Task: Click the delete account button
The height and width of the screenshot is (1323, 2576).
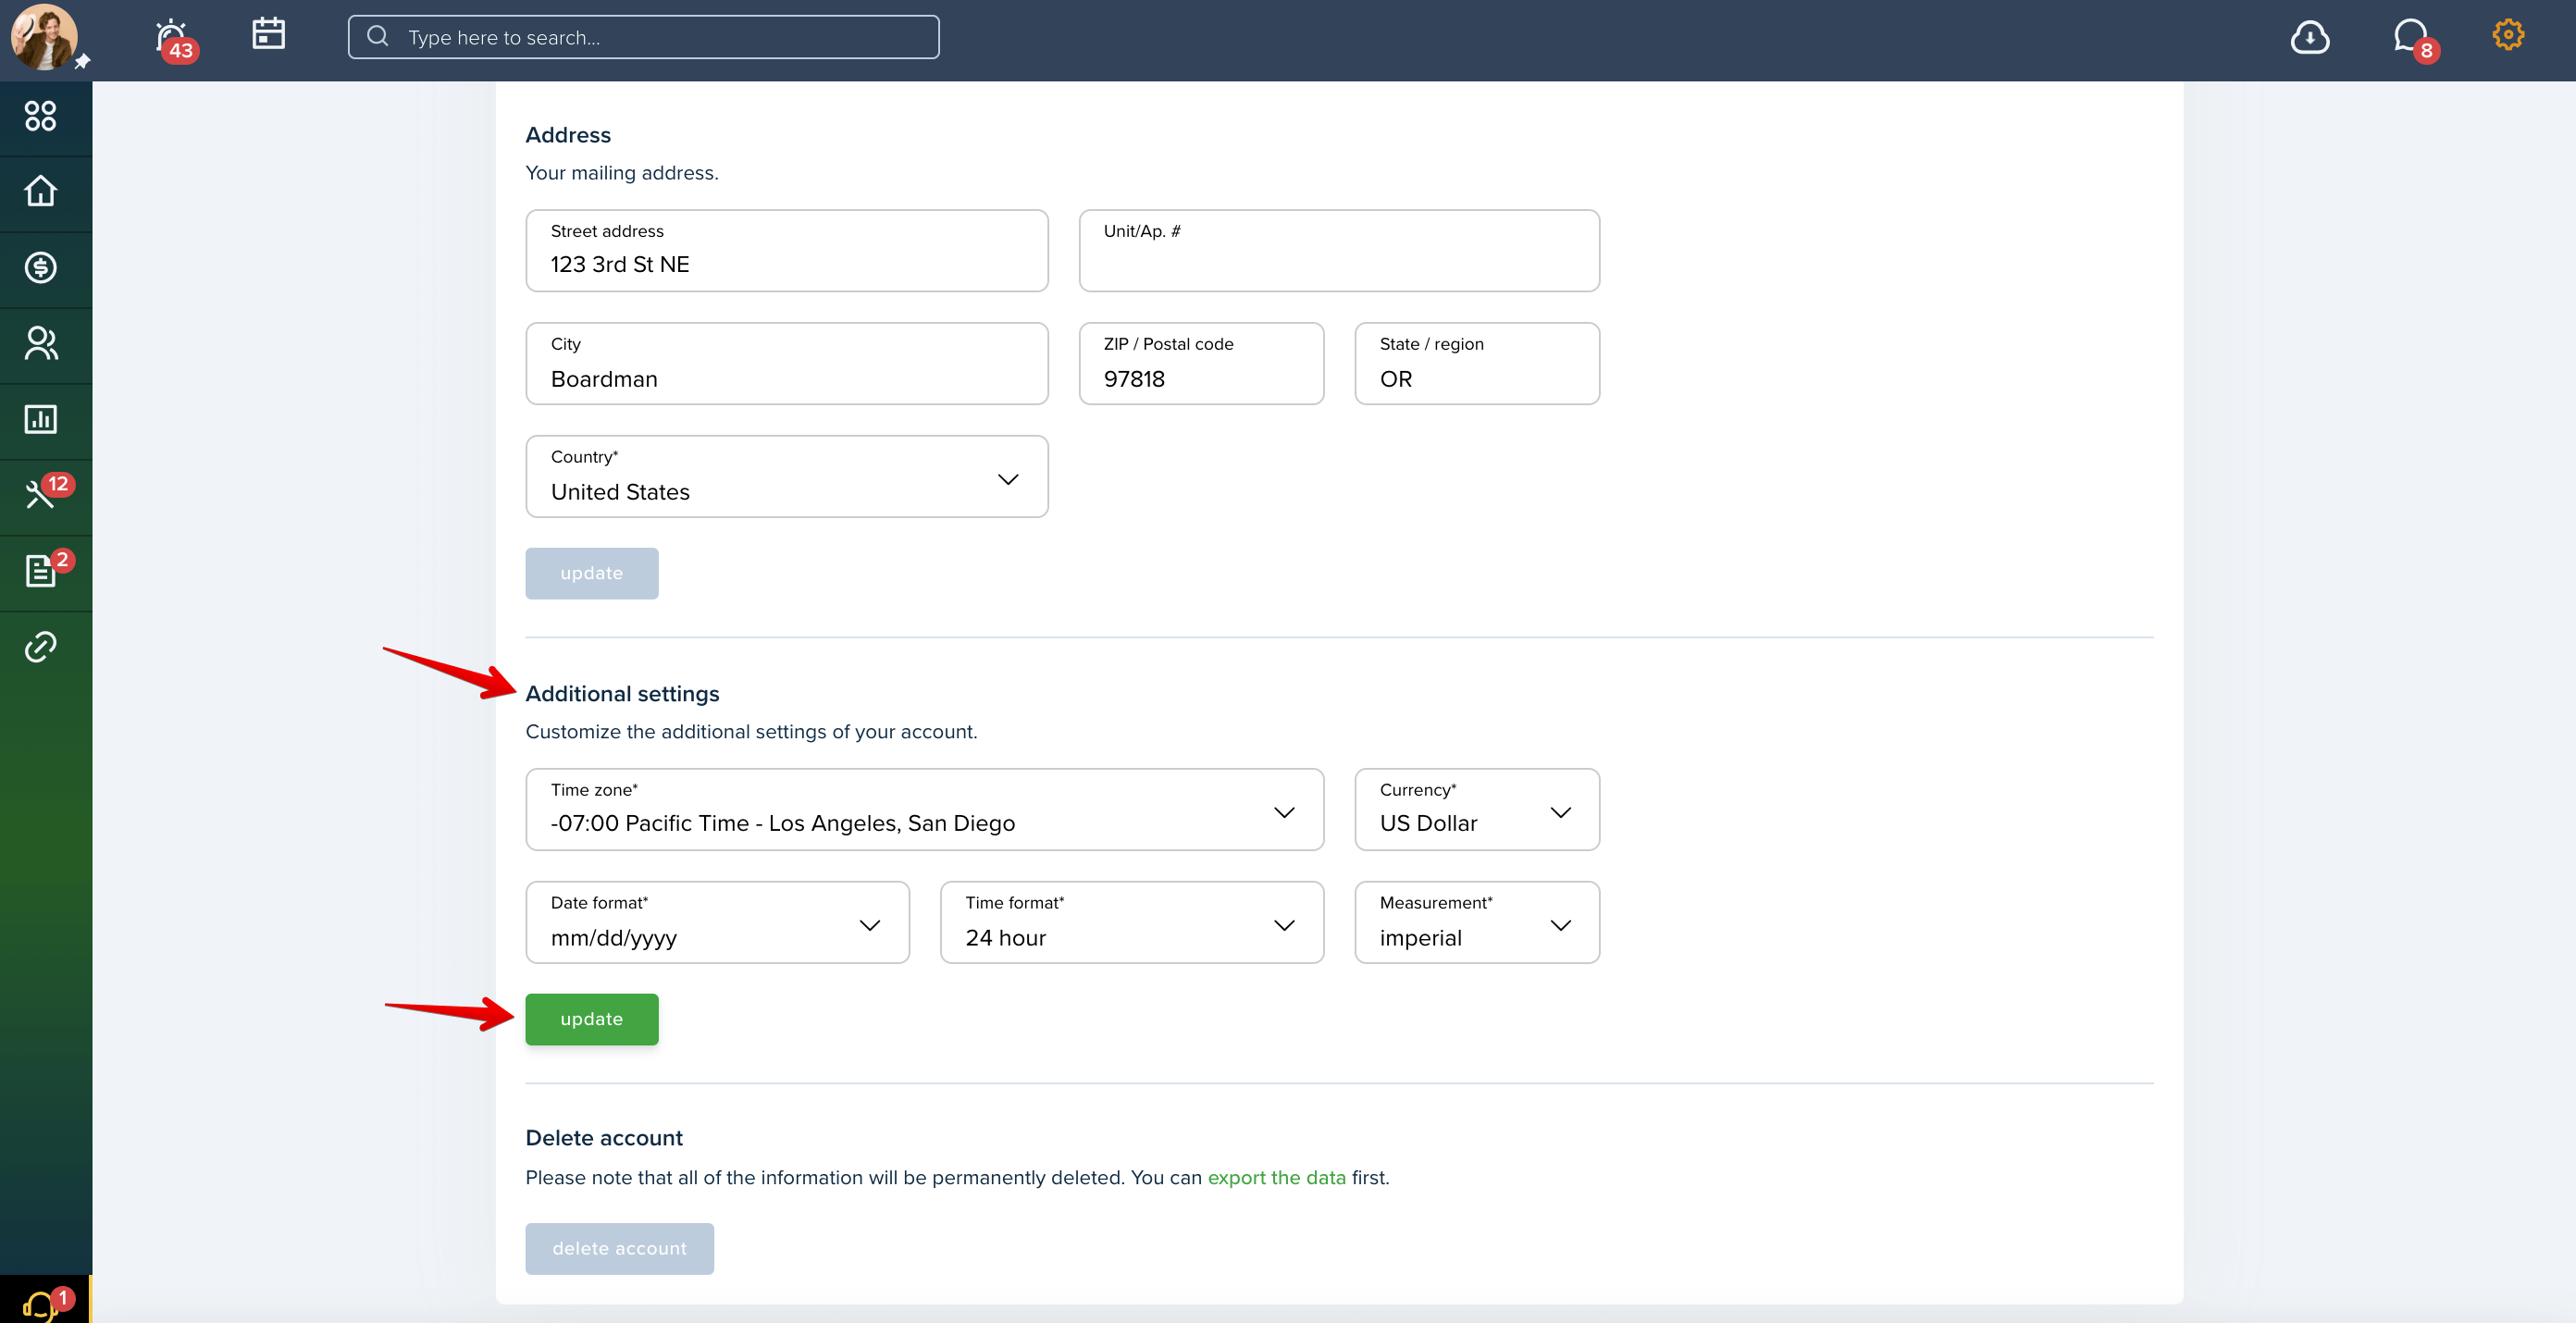Action: [x=620, y=1249]
